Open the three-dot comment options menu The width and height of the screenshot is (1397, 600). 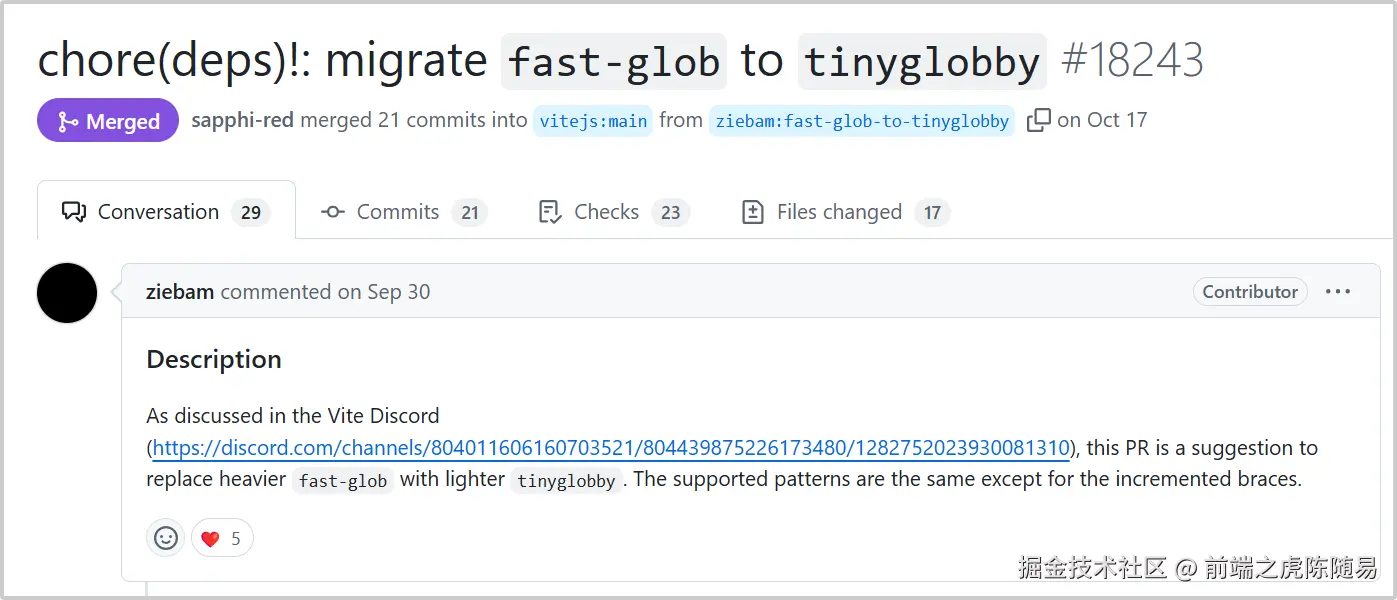(x=1337, y=292)
